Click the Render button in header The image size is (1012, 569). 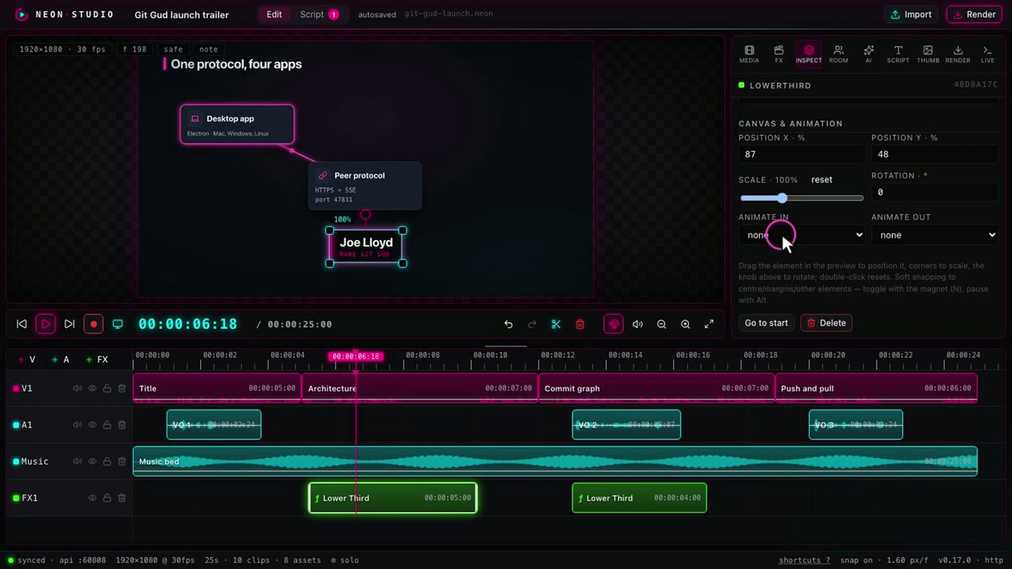pos(975,14)
